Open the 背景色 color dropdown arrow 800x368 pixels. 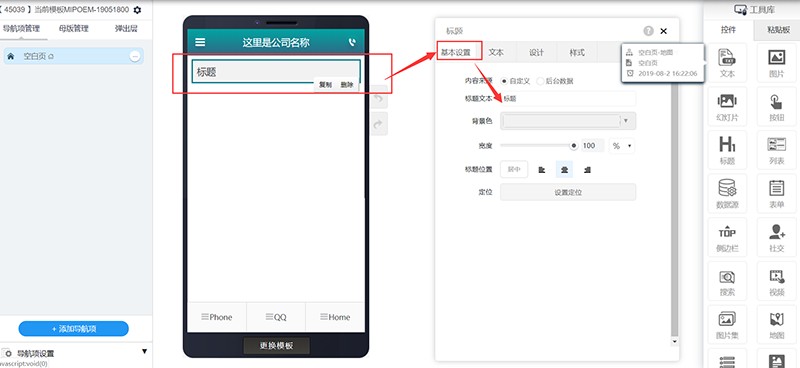coord(626,121)
